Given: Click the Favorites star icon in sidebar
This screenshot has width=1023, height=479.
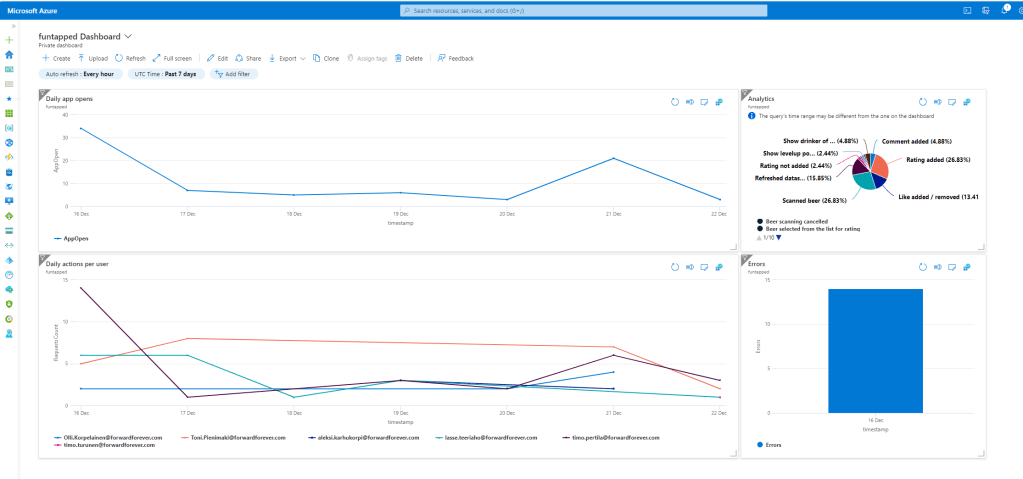Looking at the screenshot, I should 9,99.
